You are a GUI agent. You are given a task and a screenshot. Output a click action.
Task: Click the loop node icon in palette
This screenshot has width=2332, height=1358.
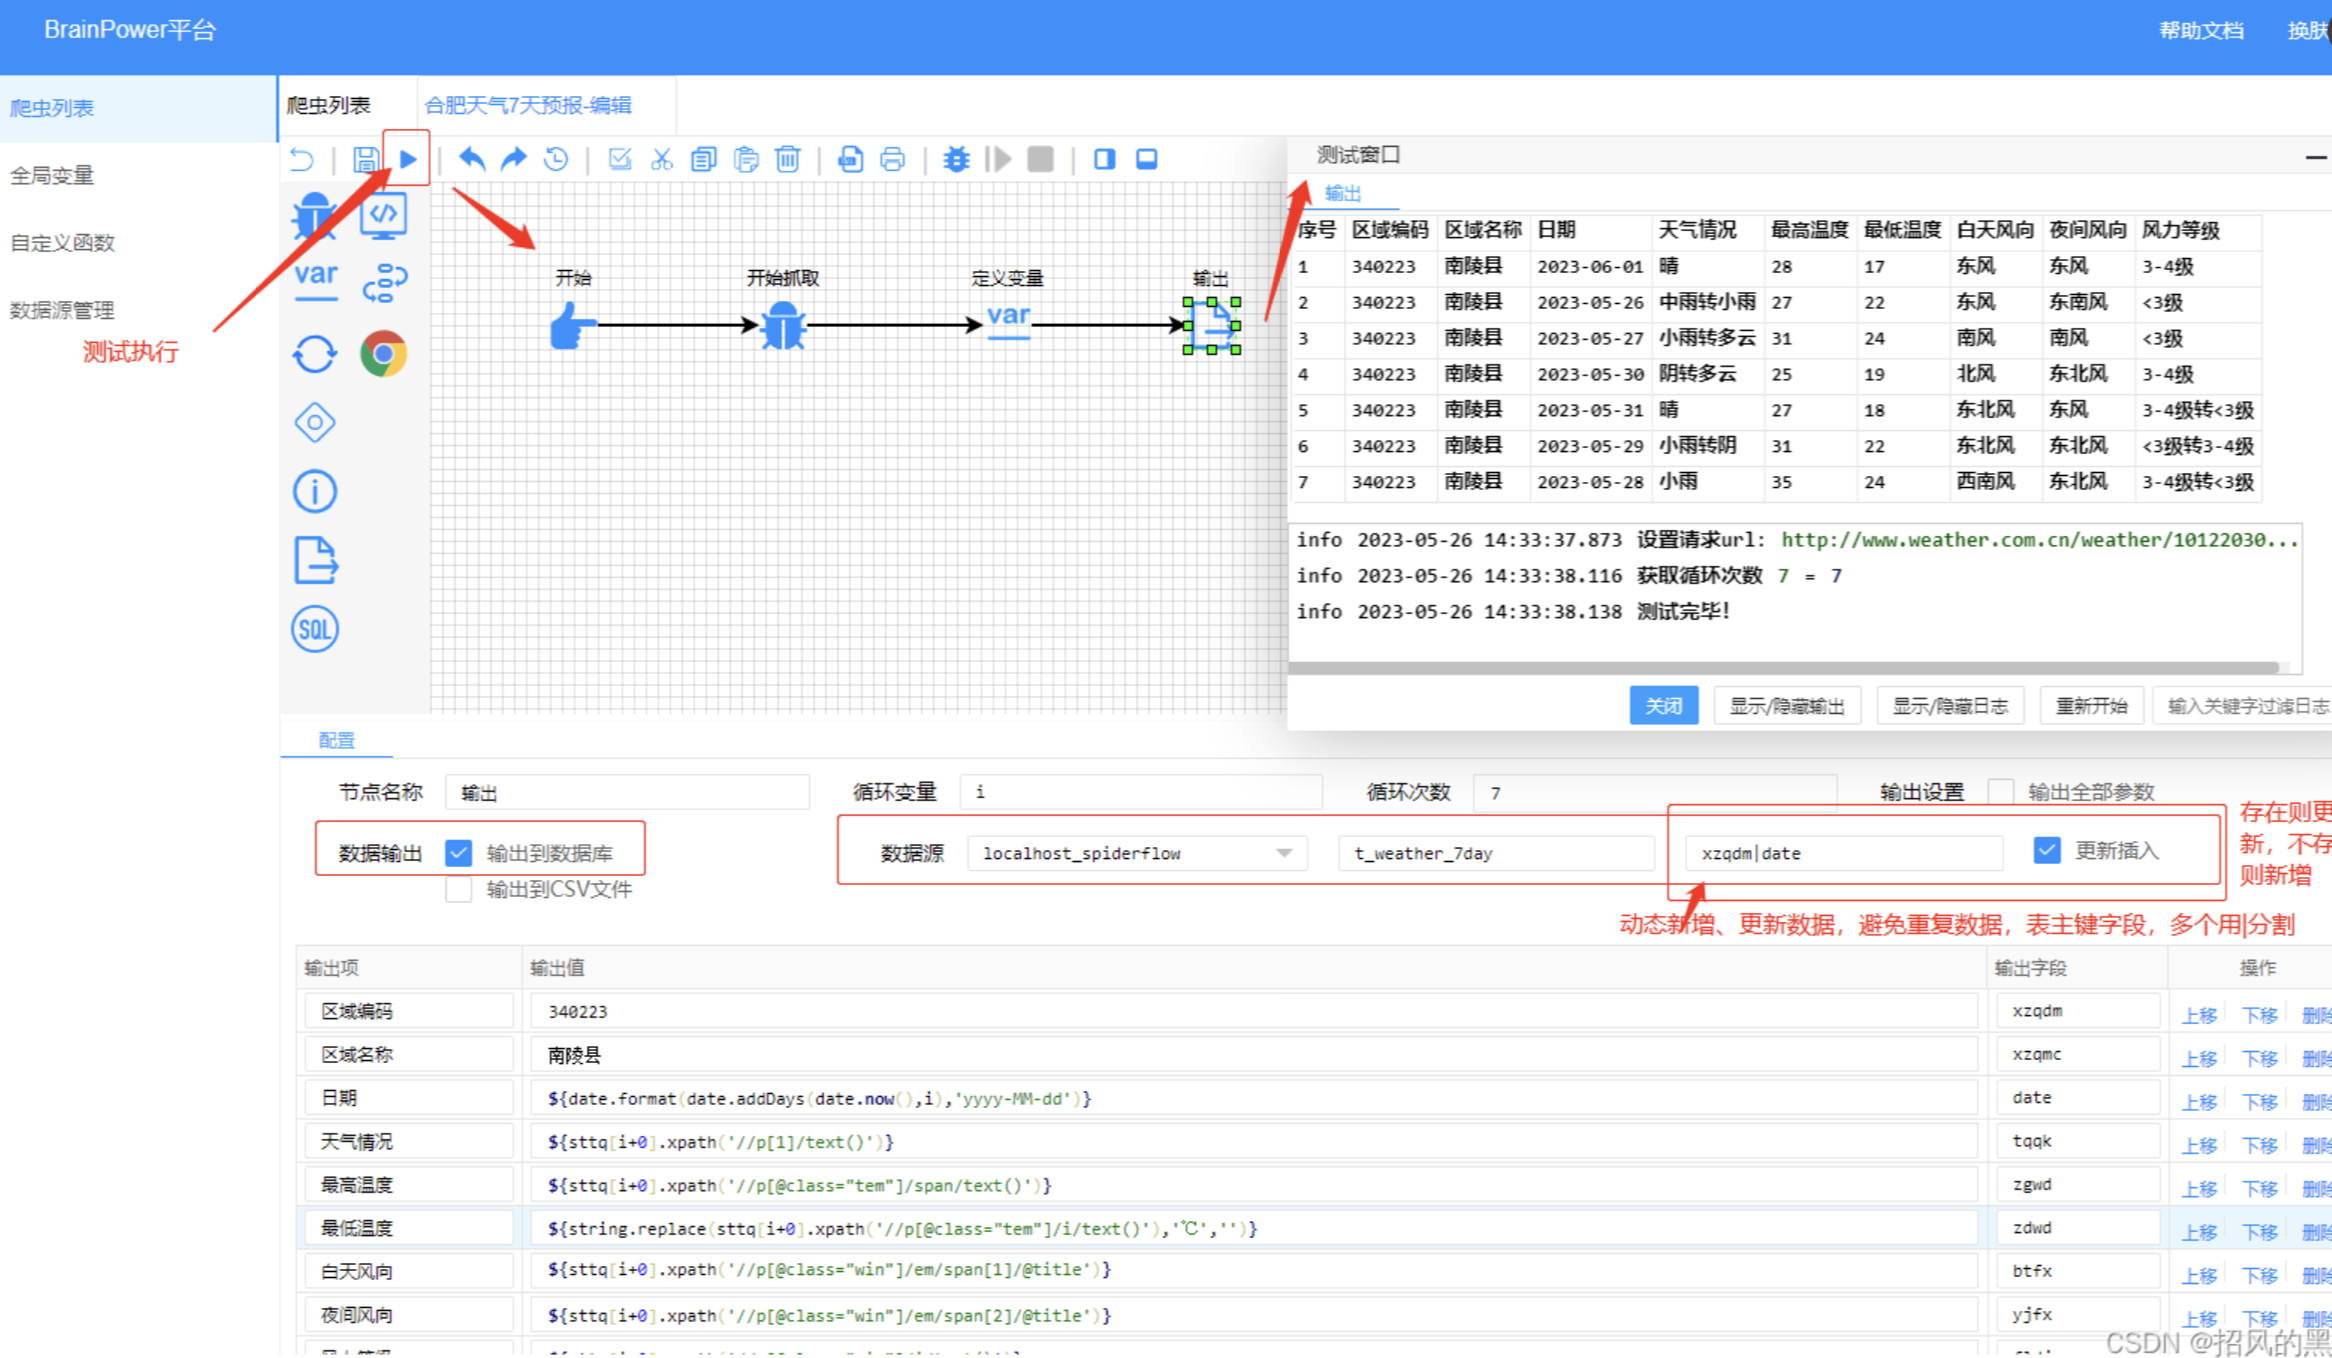pyautogui.click(x=315, y=354)
